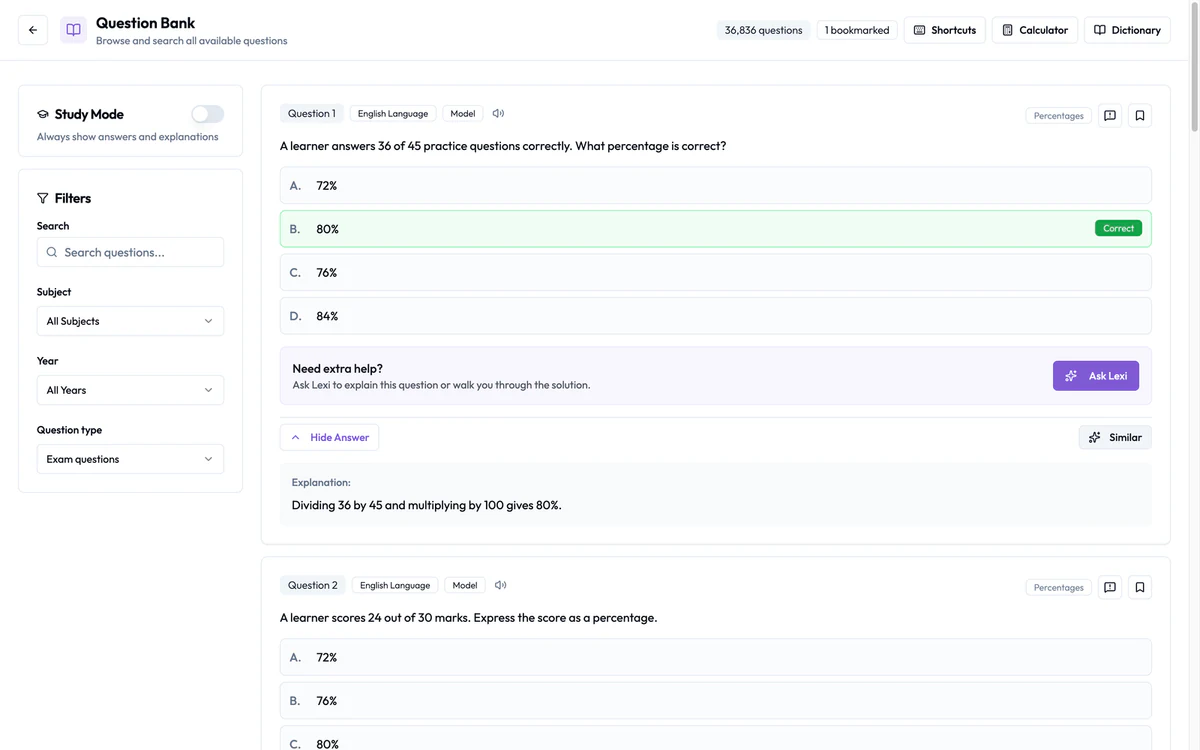This screenshot has width=1200, height=750.
Task: Click Question 1 Percentages topic tag
Action: coord(1059,116)
